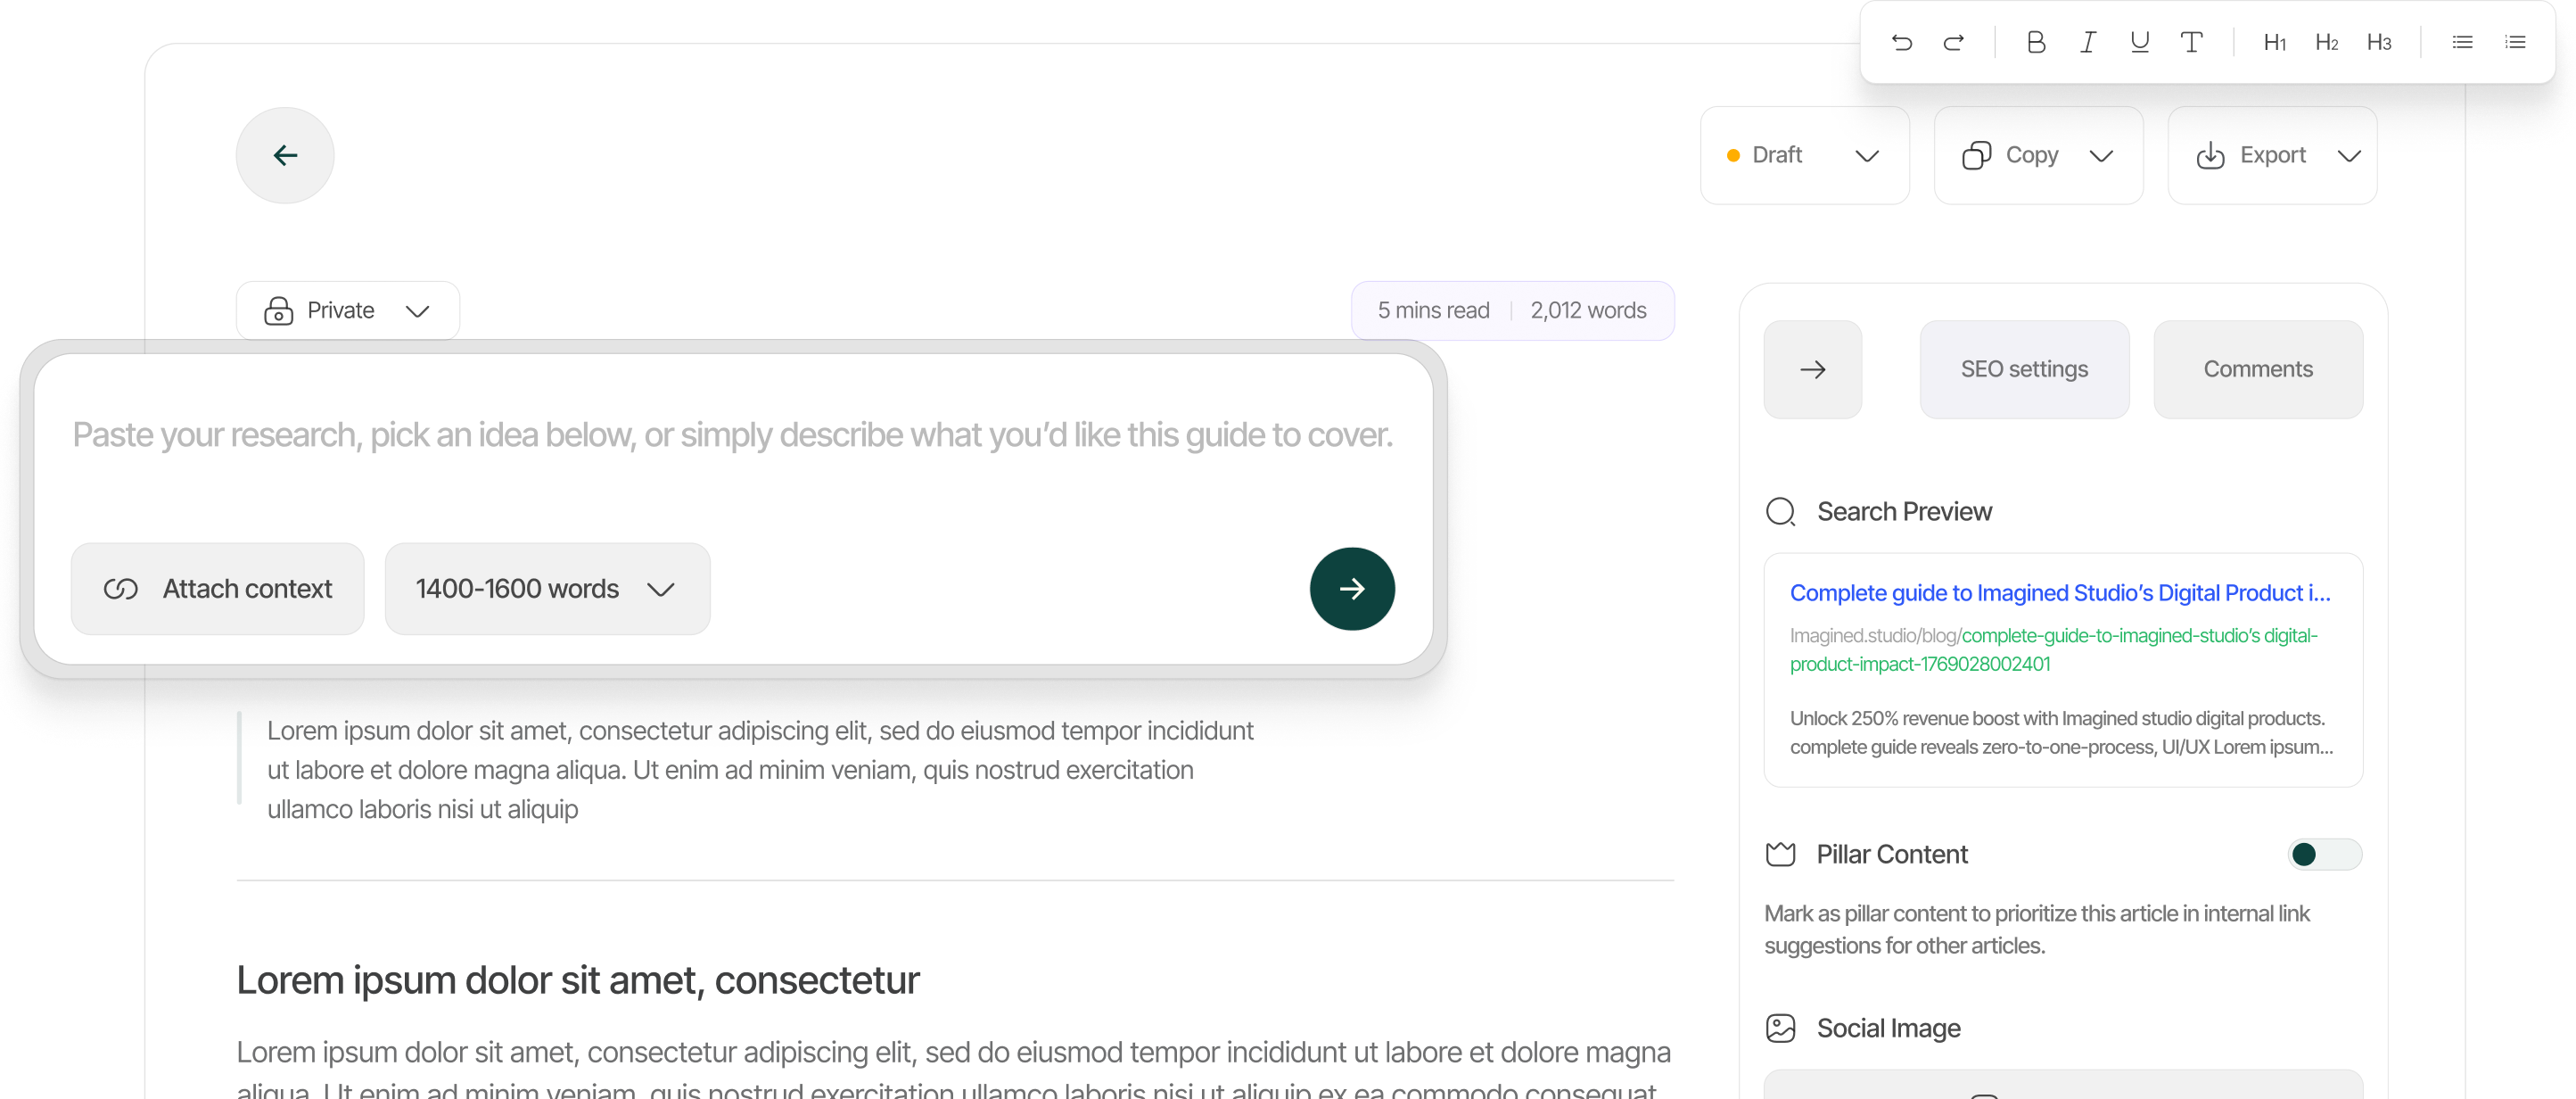Select the text style T icon
2576x1099 pixels.
2191,42
